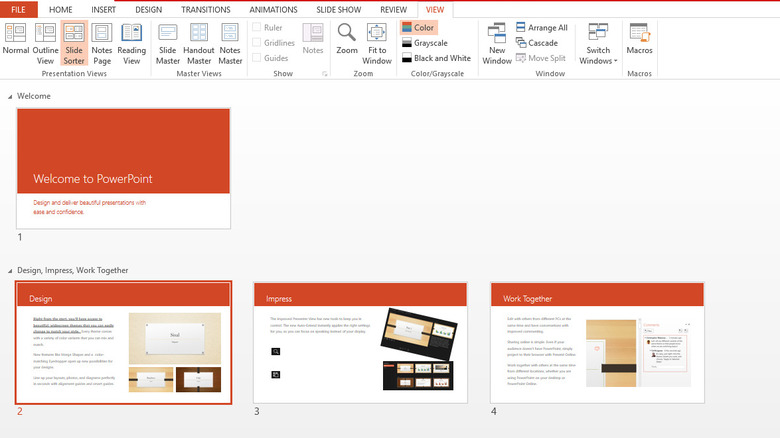This screenshot has width=780, height=438.
Task: Open the Slide Master view
Action: click(167, 44)
